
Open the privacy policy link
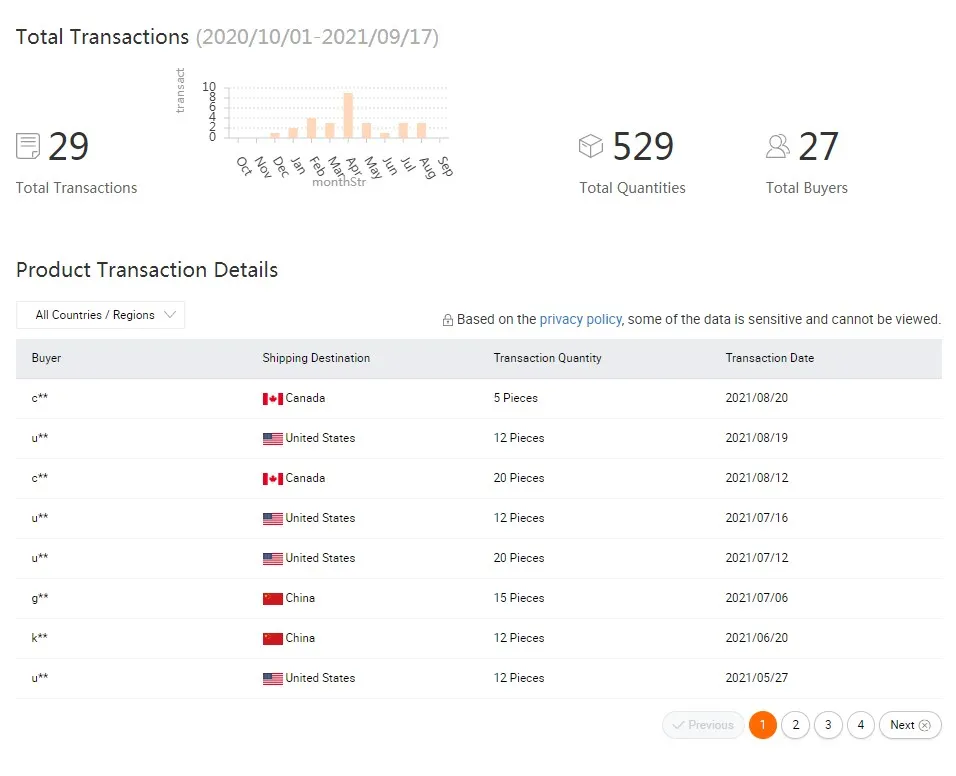[x=580, y=319]
